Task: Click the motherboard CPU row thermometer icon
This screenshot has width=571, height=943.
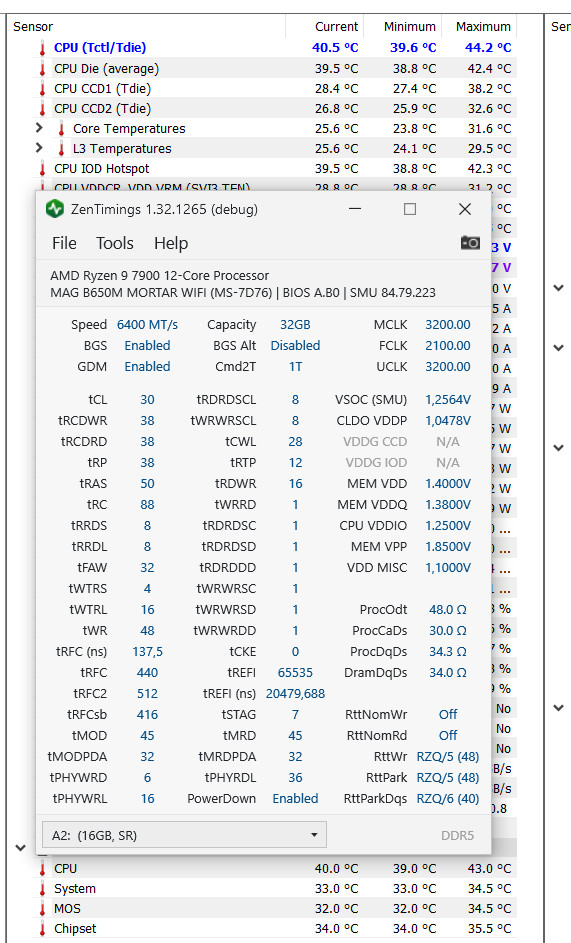Action: pyautogui.click(x=42, y=869)
